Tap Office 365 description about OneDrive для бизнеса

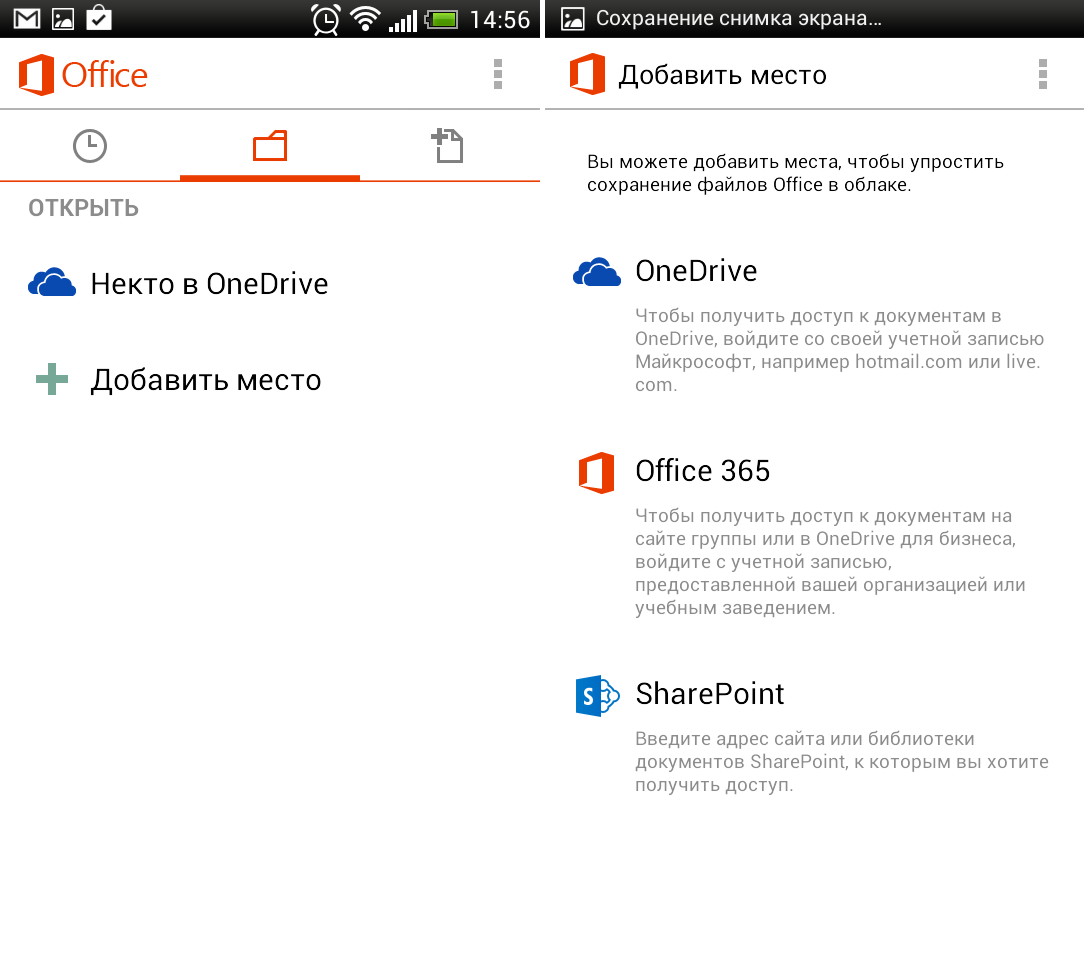pos(830,562)
